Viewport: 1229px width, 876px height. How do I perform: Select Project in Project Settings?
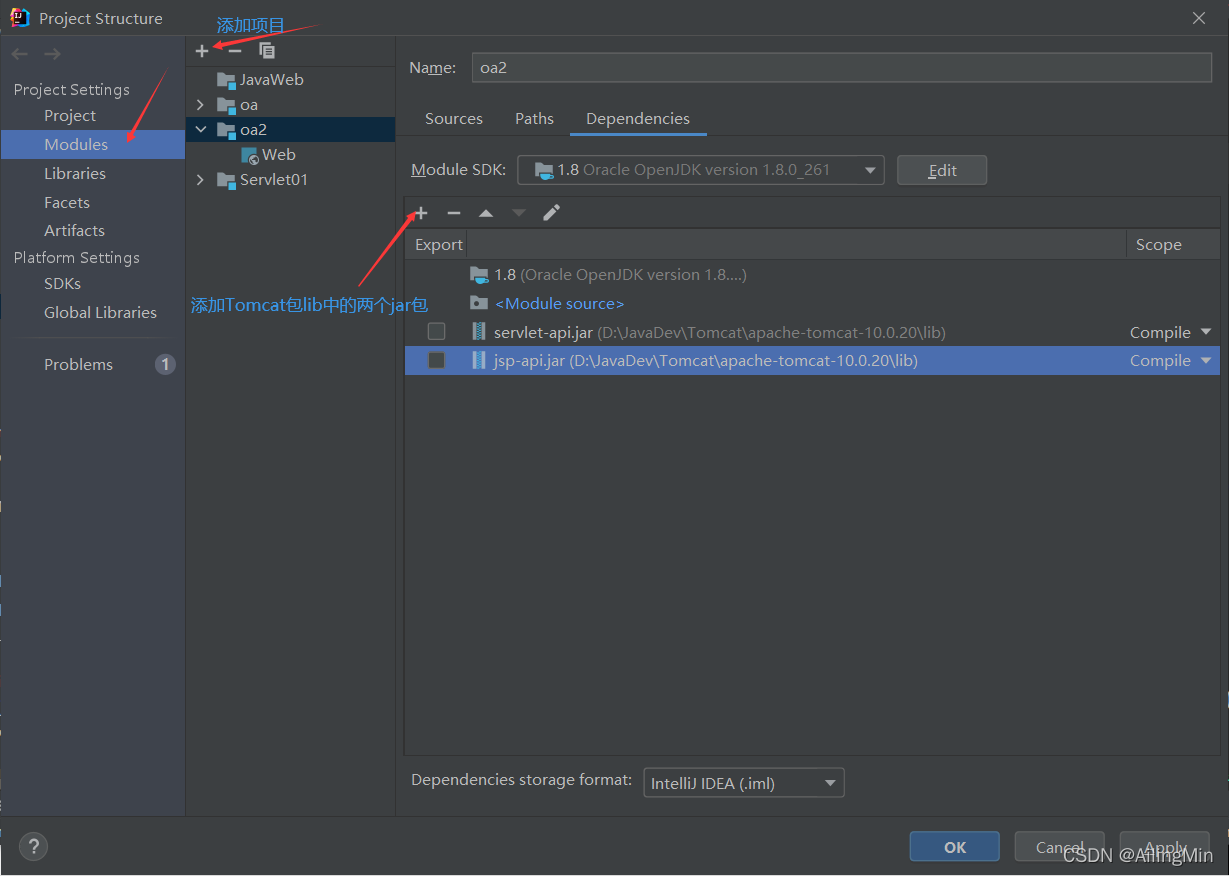click(70, 116)
